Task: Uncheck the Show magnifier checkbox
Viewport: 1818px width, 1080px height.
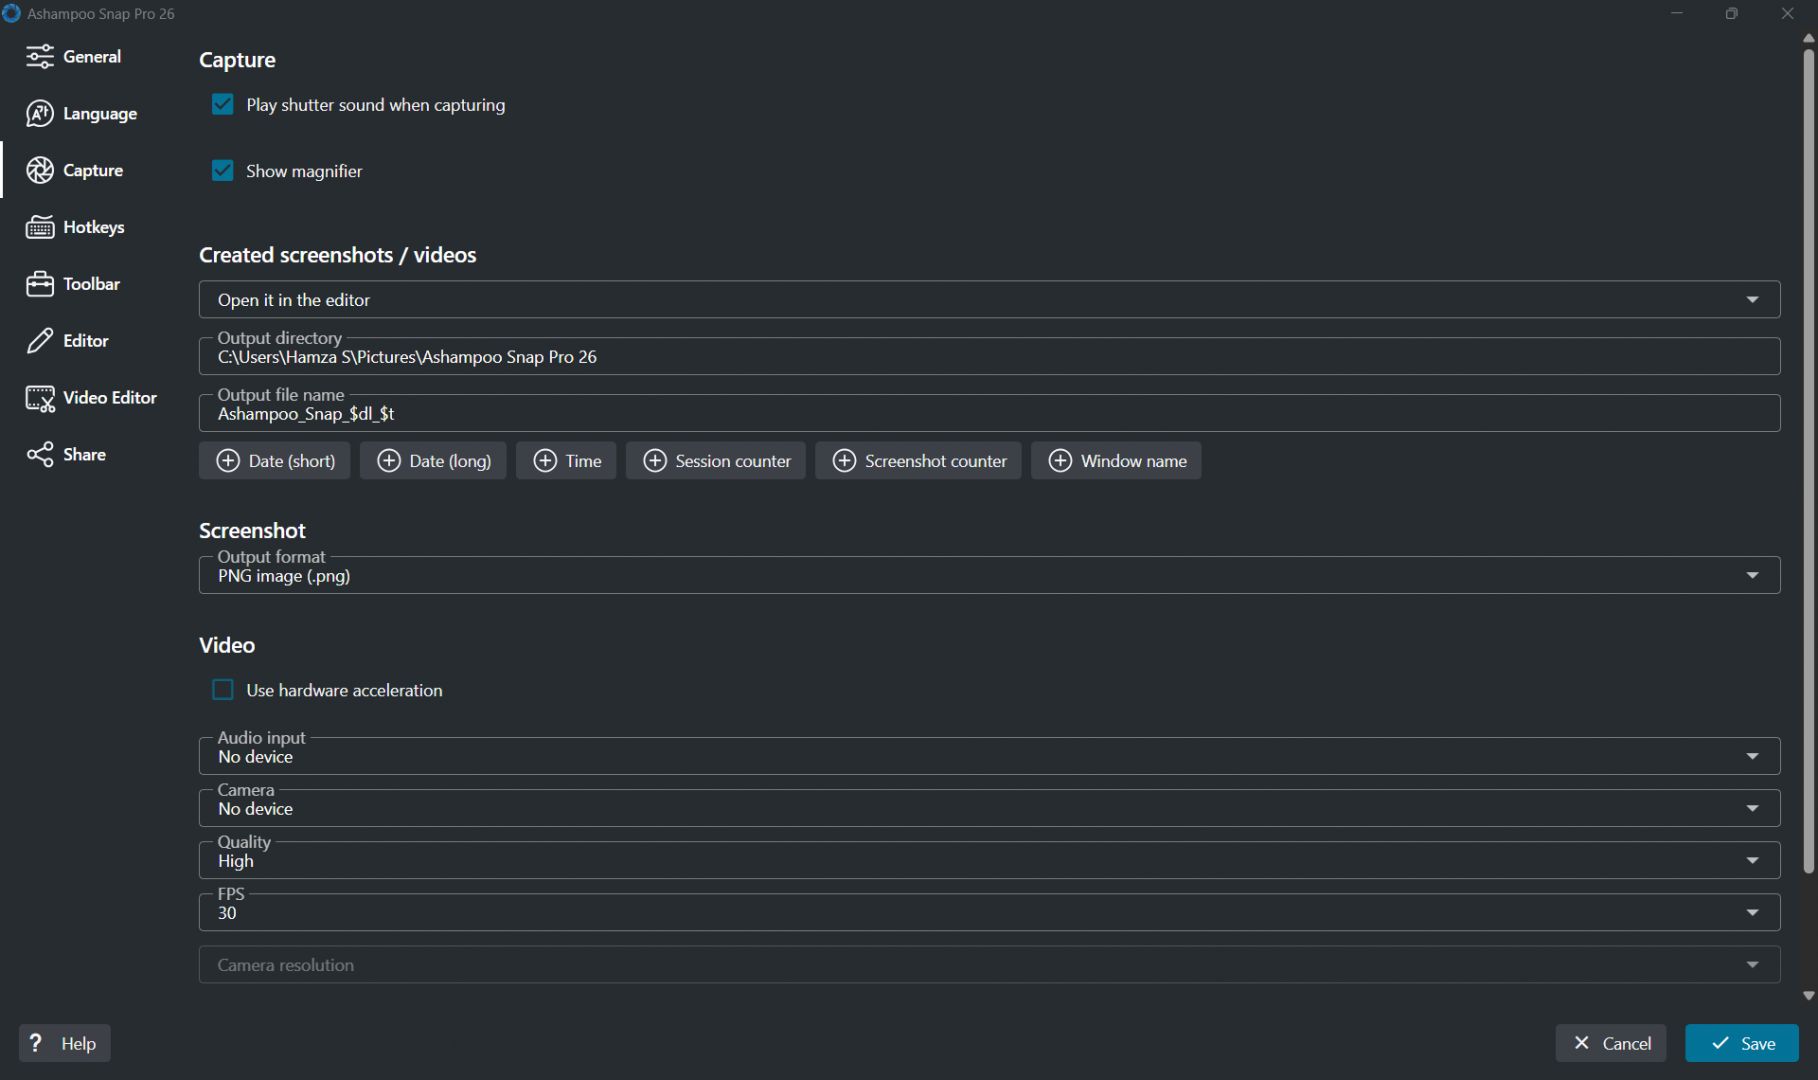Action: coord(223,171)
